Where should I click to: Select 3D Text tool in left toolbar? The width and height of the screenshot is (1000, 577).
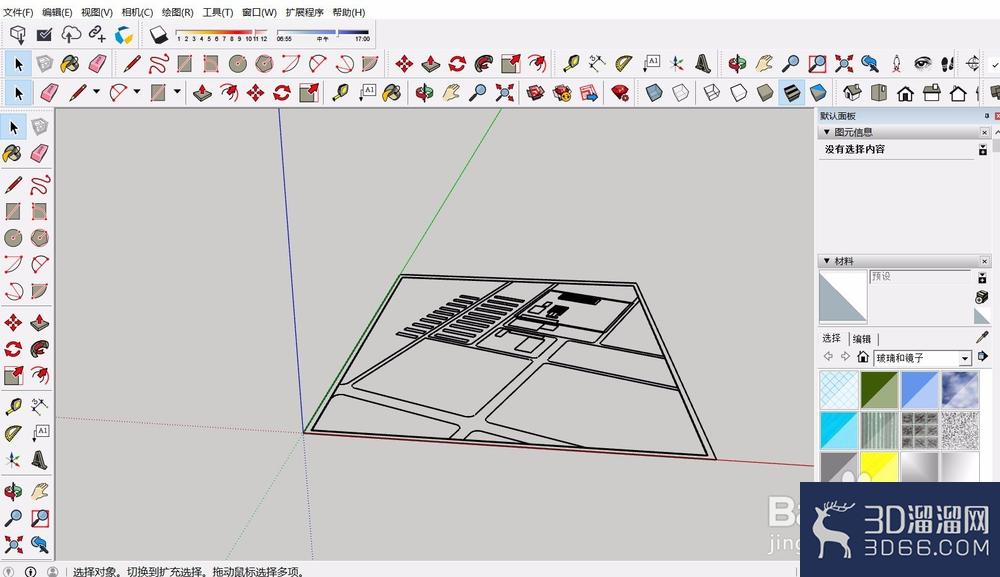pyautogui.click(x=40, y=459)
